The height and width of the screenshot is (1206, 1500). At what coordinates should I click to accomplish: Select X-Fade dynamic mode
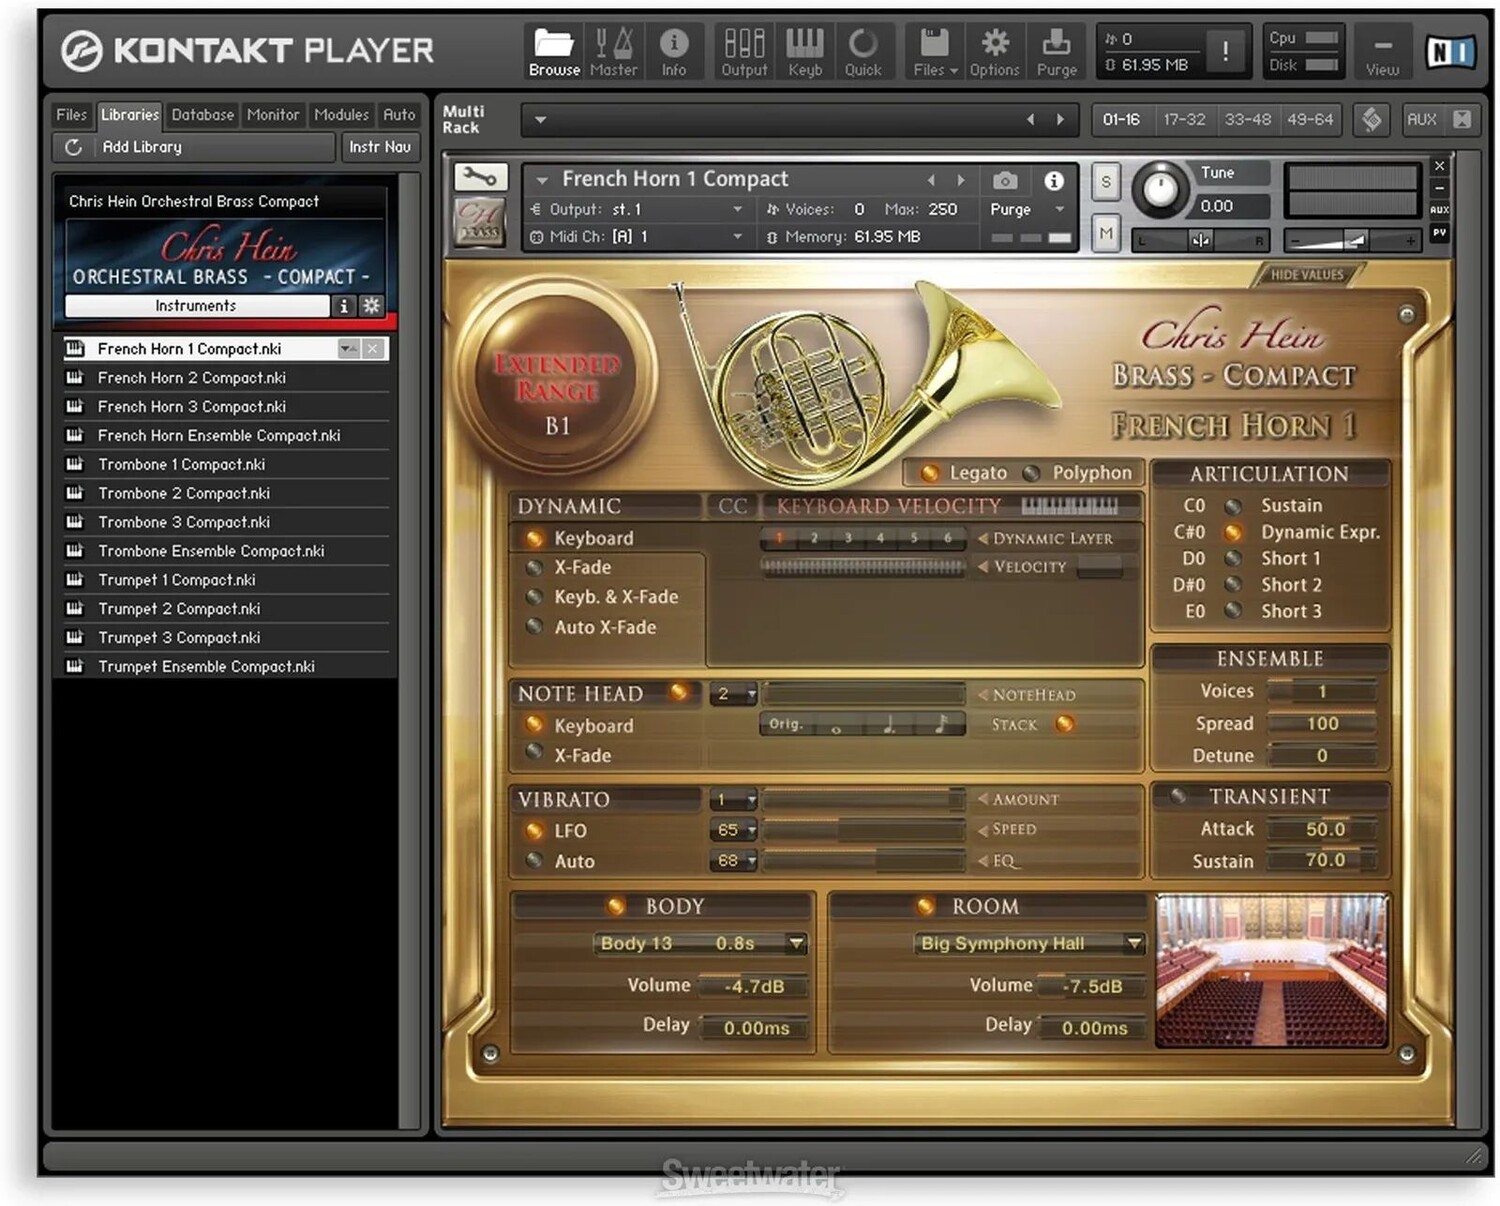[535, 568]
